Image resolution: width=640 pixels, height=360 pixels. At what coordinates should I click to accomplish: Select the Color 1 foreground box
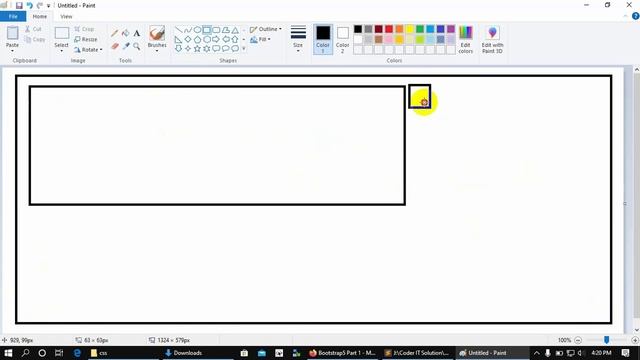pyautogui.click(x=323, y=39)
